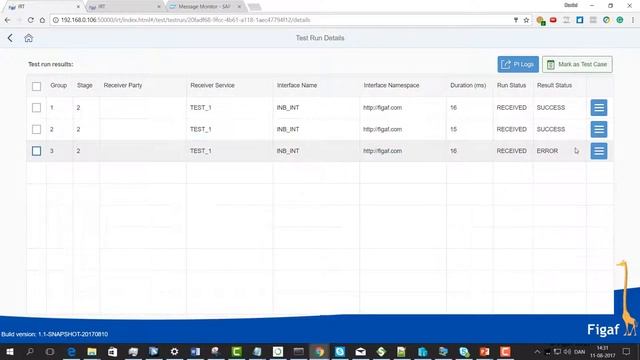This screenshot has width=640, height=360.
Task: Check the box for group 1 row
Action: tap(36, 107)
